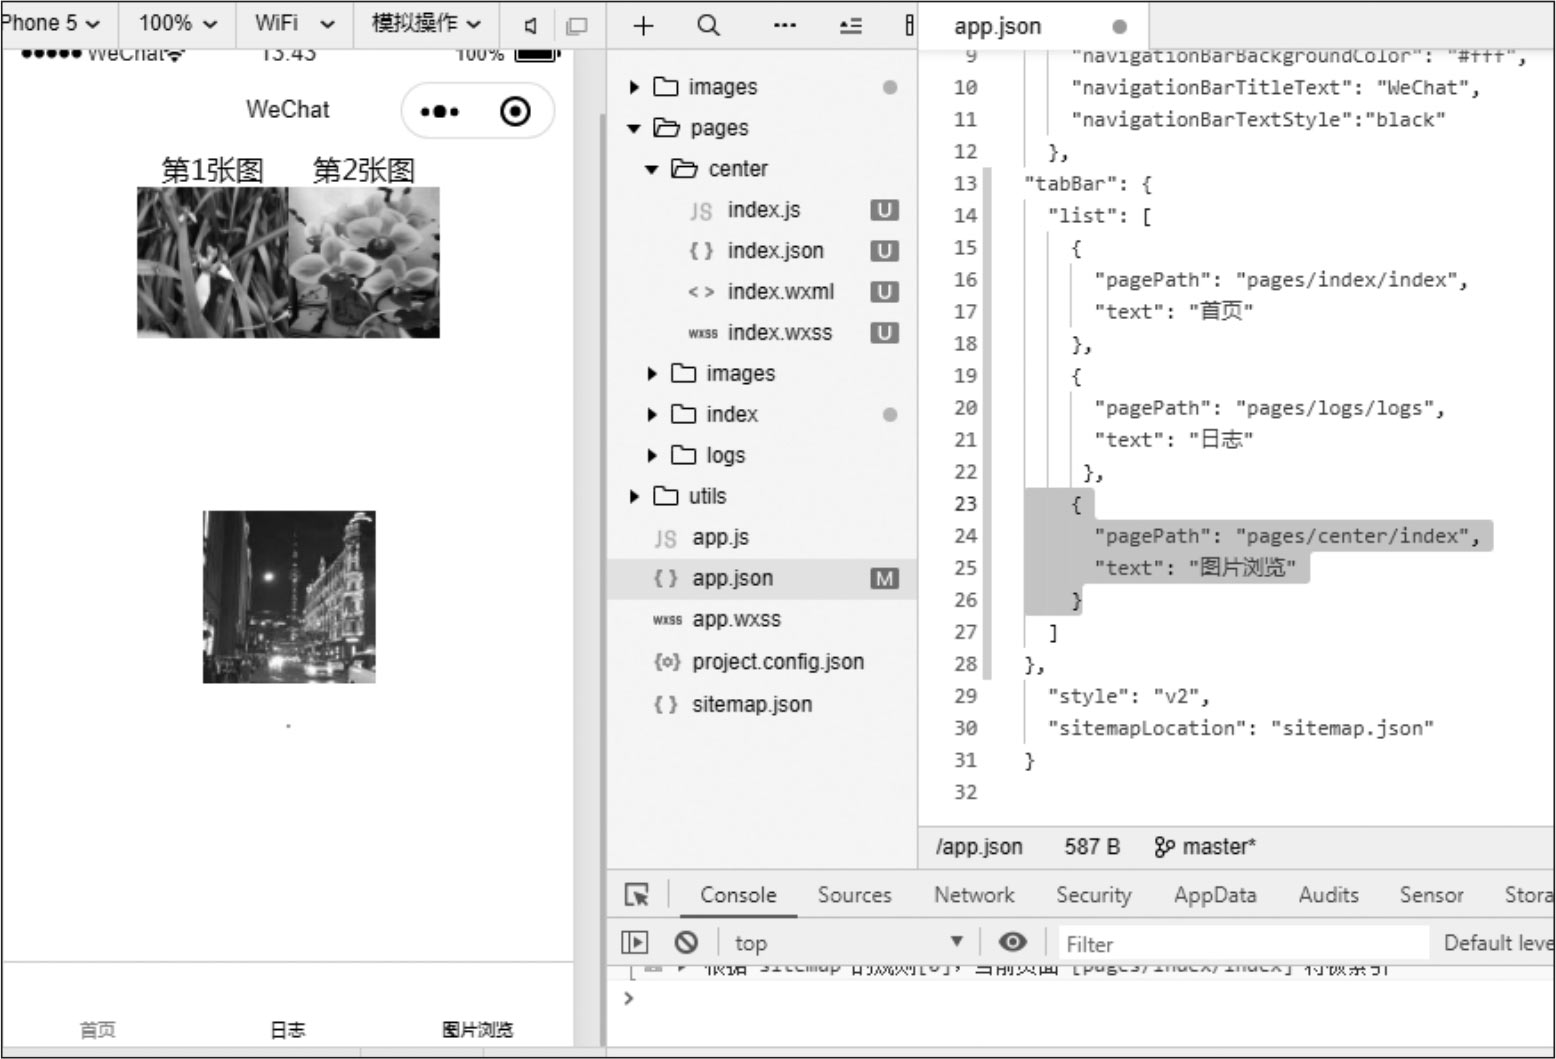Click the 第1张图 label in simulator
Image resolution: width=1556 pixels, height=1059 pixels.
pyautogui.click(x=213, y=170)
